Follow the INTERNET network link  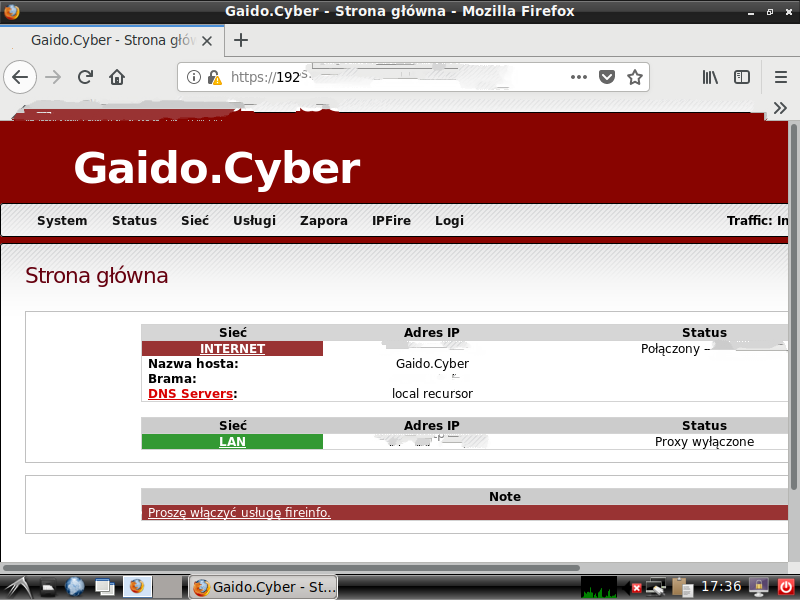click(x=232, y=349)
